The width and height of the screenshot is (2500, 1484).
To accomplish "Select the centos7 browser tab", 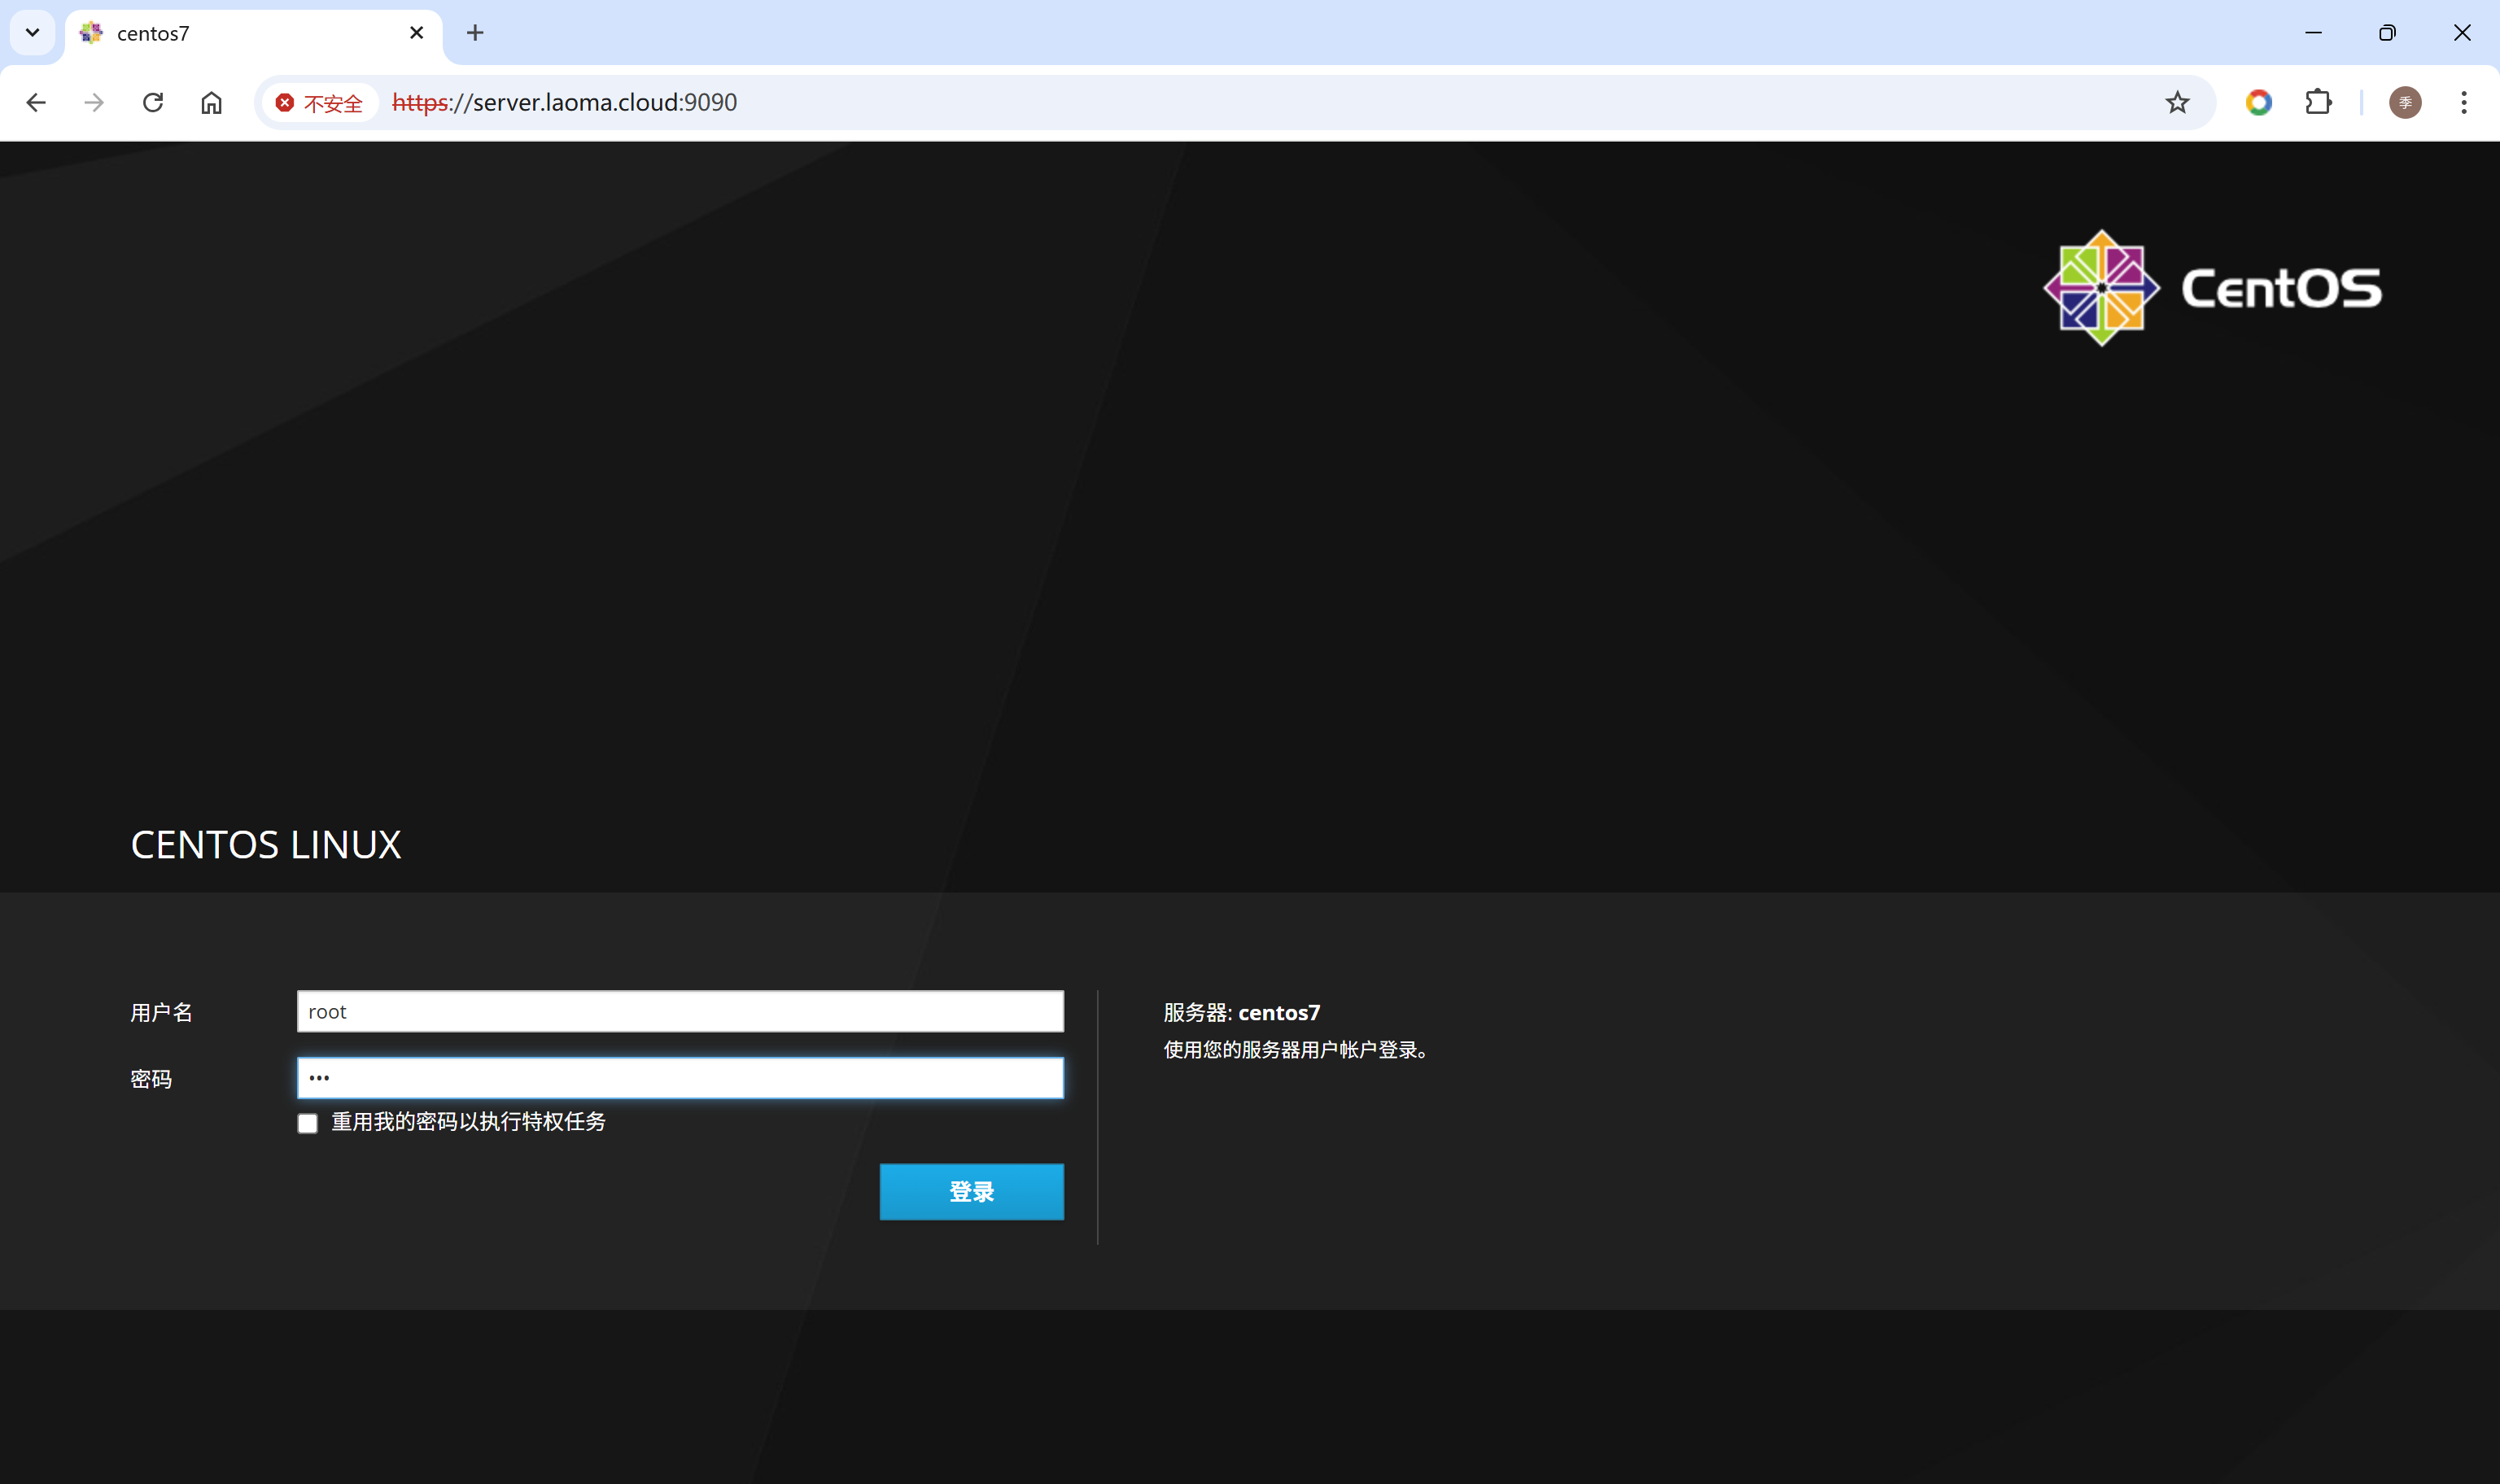I will tap(240, 33).
